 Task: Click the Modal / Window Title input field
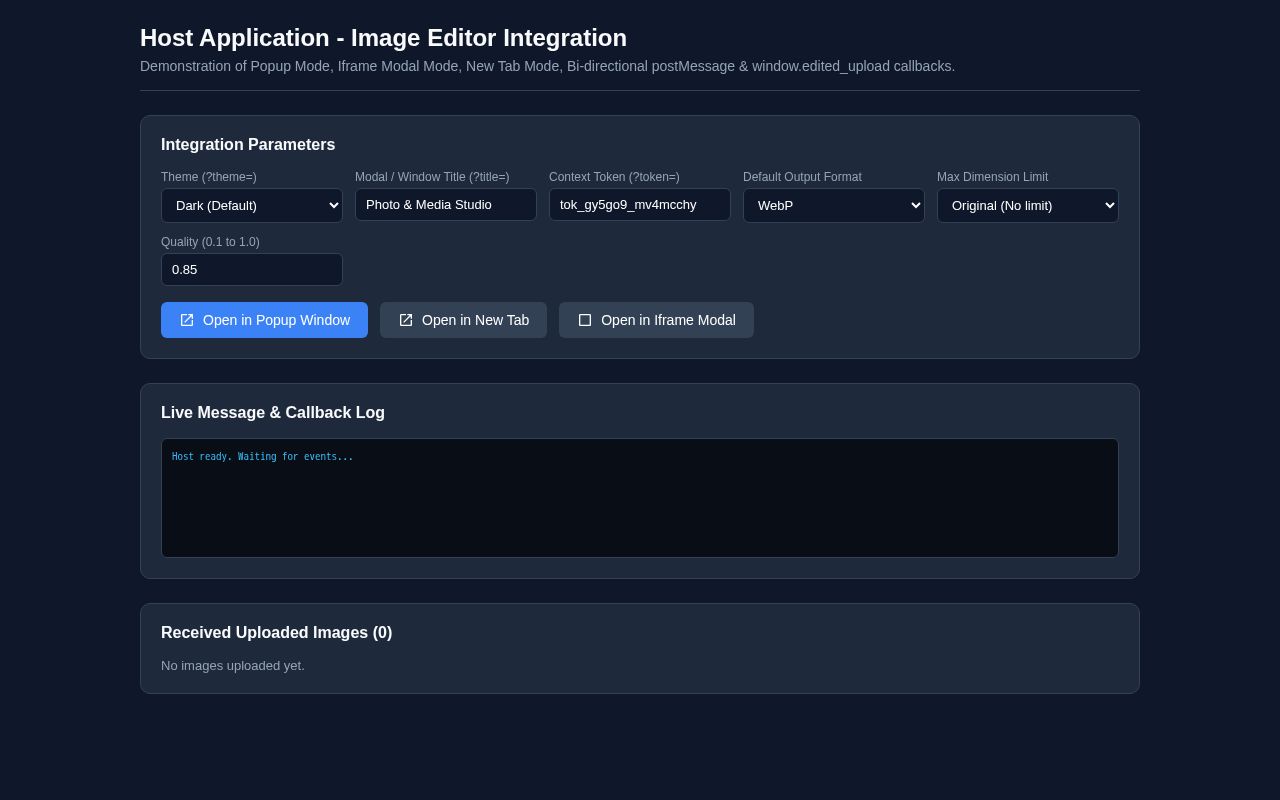(x=446, y=205)
